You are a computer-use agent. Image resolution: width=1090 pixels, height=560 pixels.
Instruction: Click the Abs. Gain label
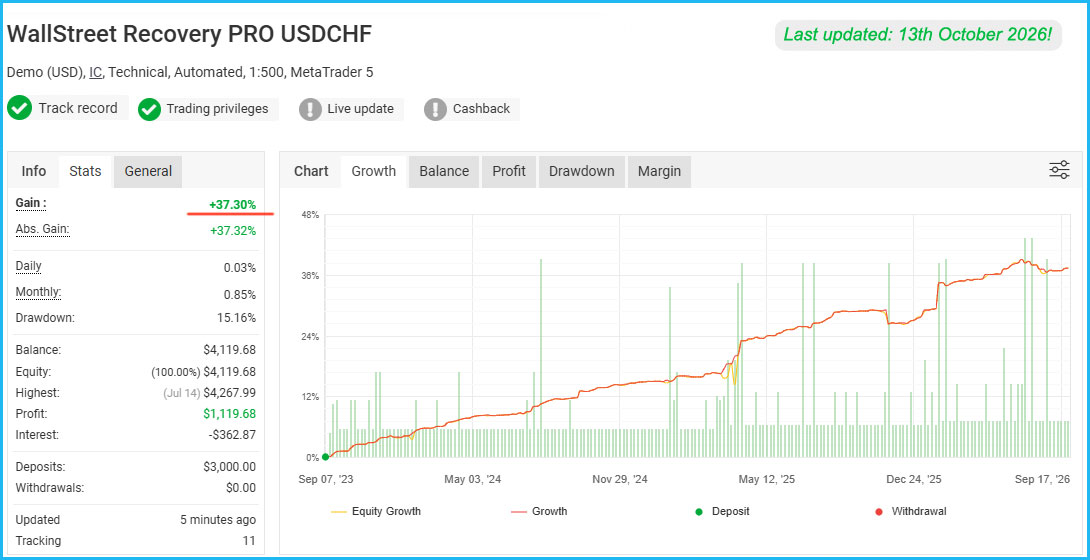43,229
